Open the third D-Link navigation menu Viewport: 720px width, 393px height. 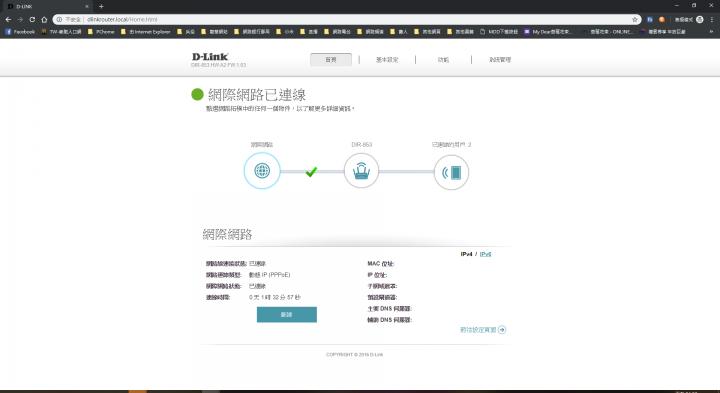(x=443, y=60)
